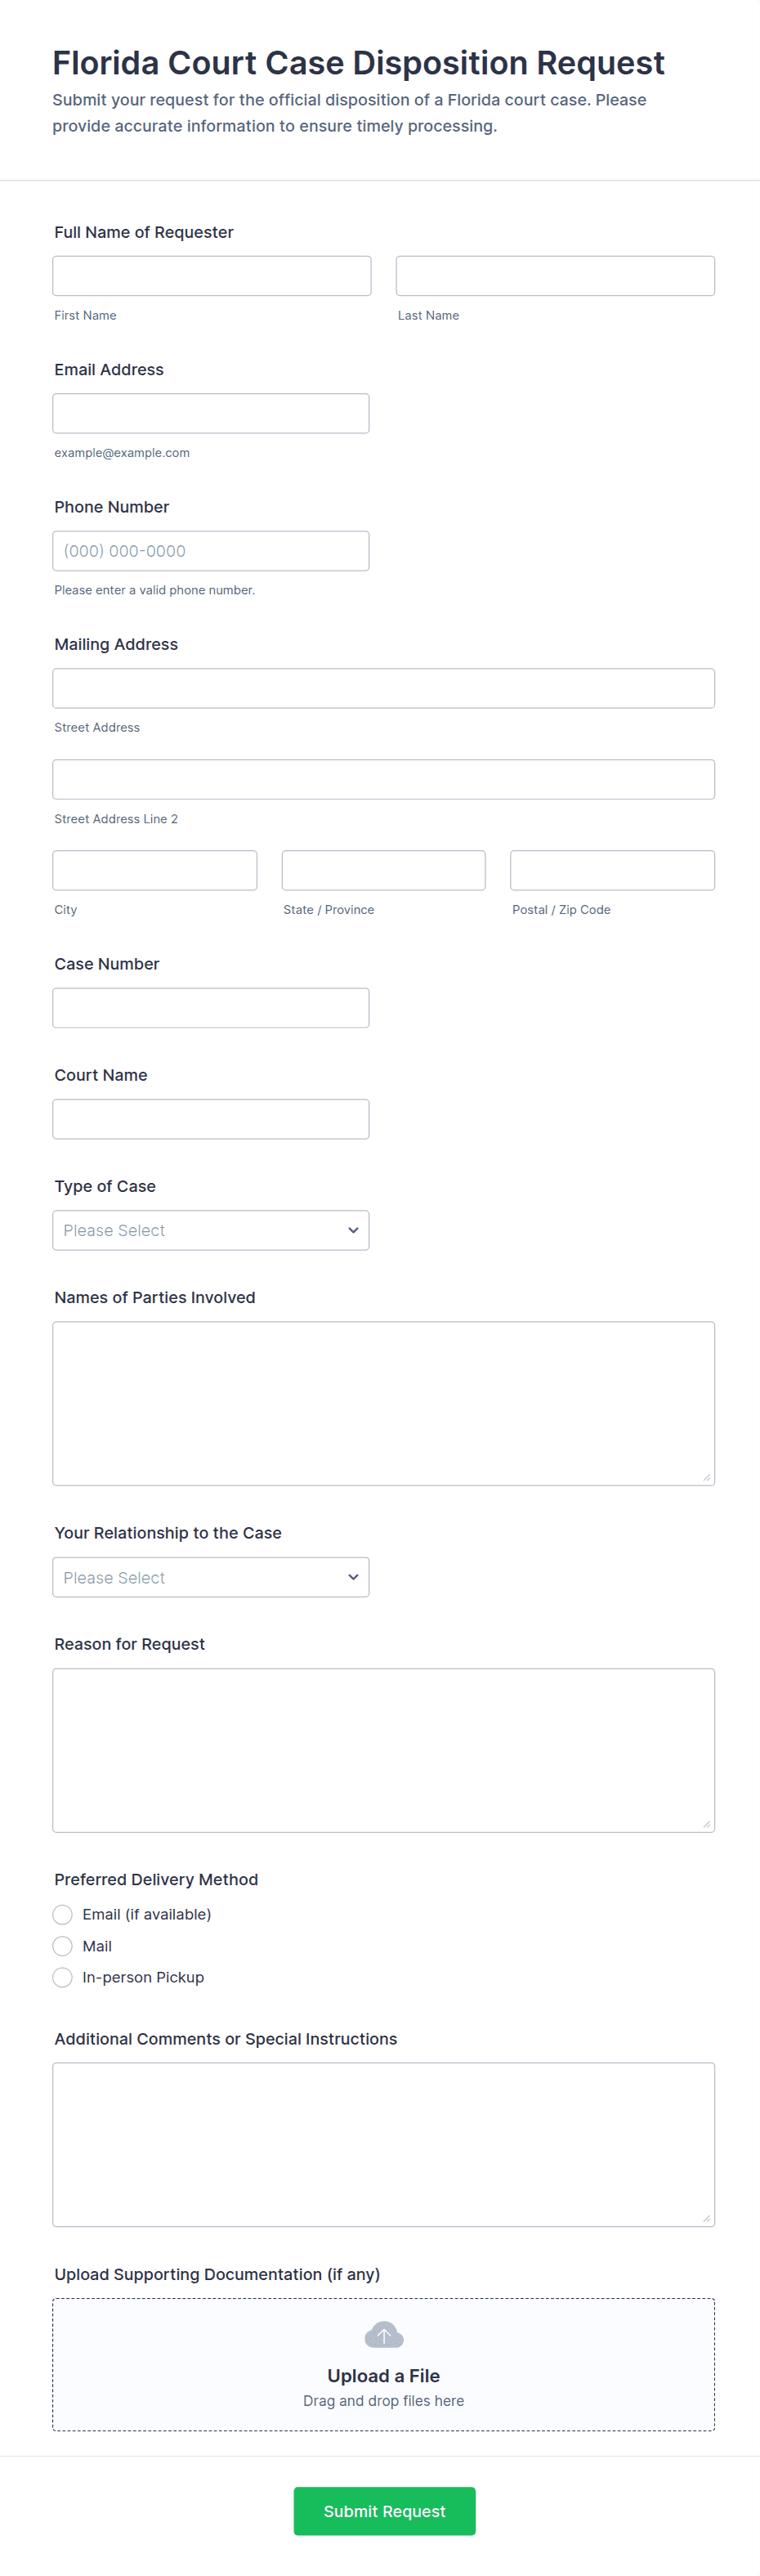Click the Case Number input
Viewport: 760px width, 2576px height.
click(x=210, y=1008)
